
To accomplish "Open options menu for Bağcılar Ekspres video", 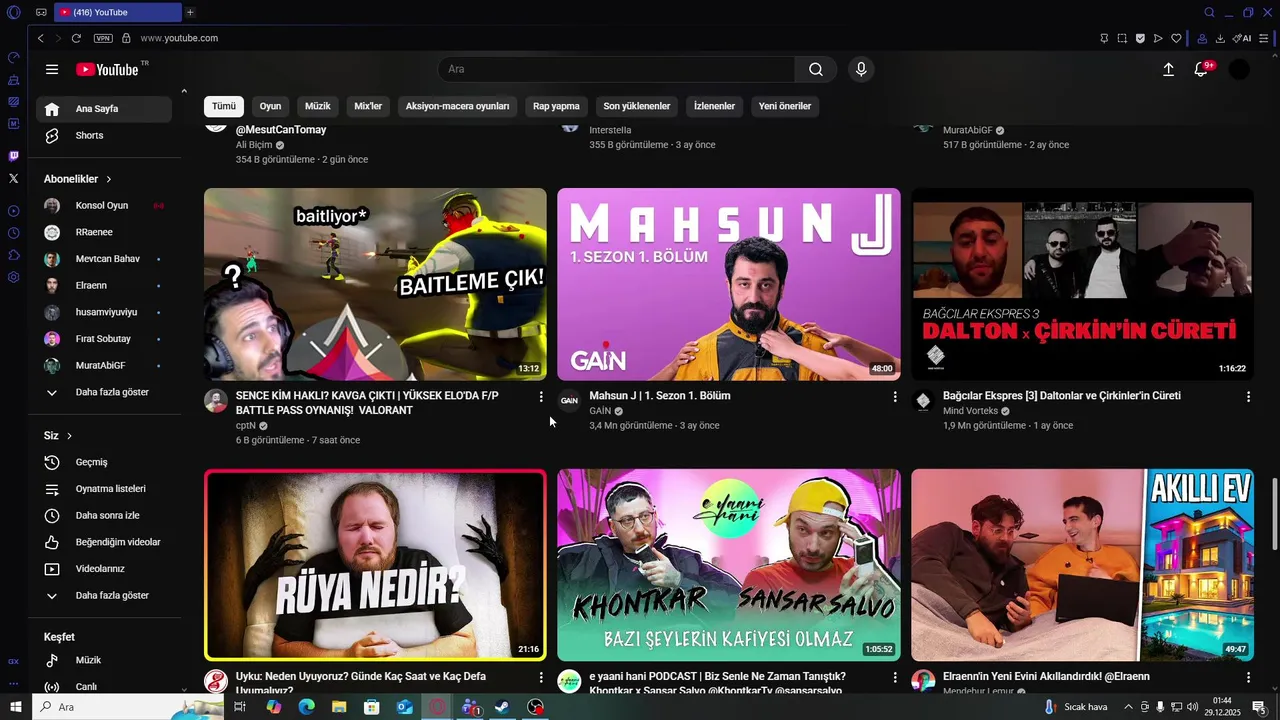I will (1248, 397).
